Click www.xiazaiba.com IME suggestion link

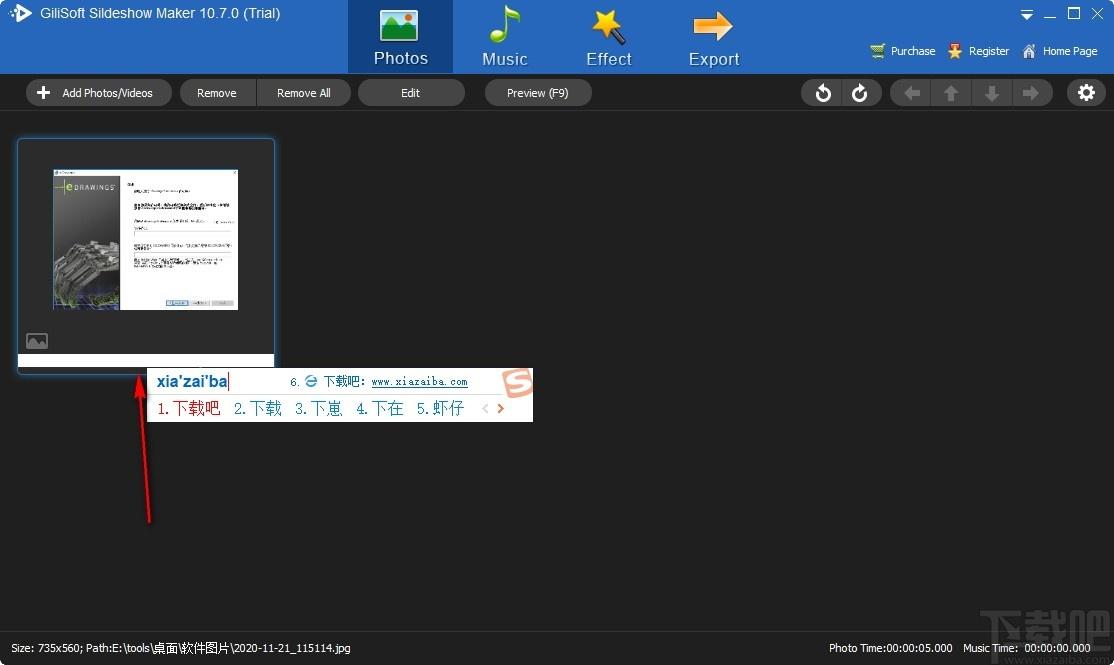(x=419, y=382)
